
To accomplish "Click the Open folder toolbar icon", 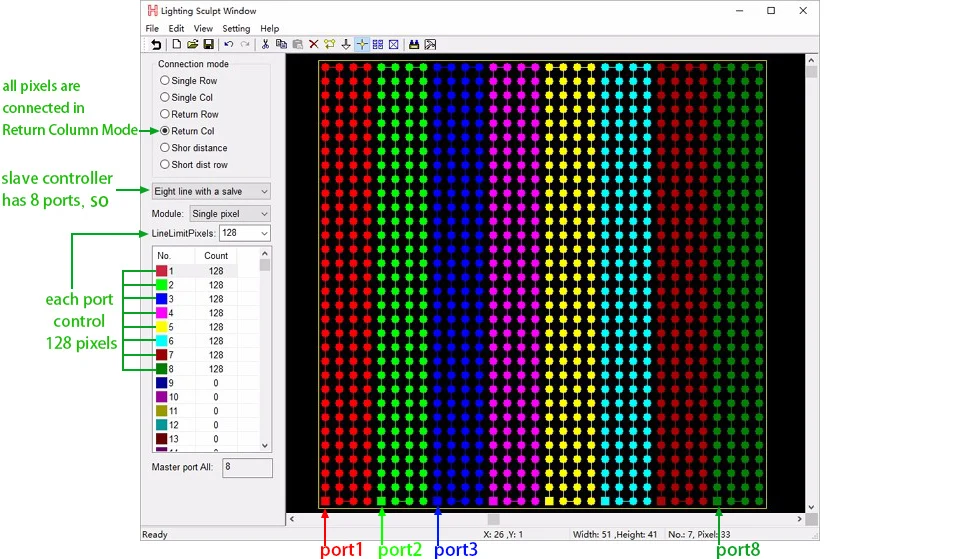I will coord(192,45).
